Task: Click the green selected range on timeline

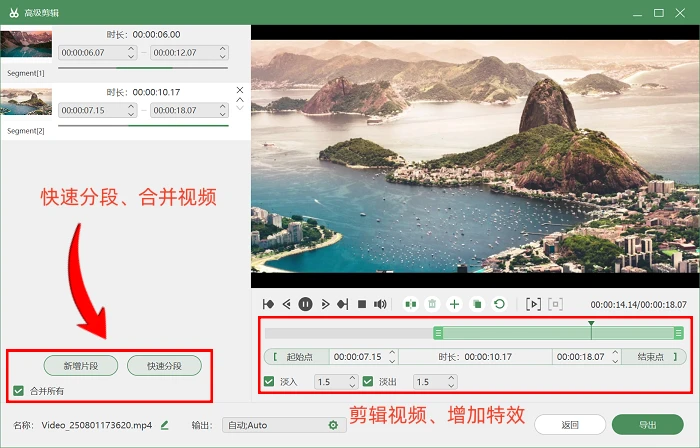Action: tap(558, 333)
